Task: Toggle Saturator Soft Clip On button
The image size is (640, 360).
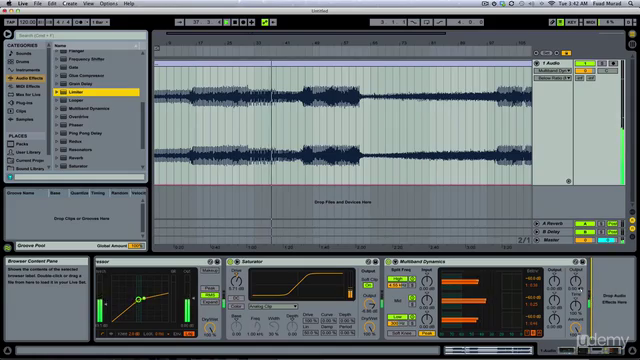Action: click(368, 285)
